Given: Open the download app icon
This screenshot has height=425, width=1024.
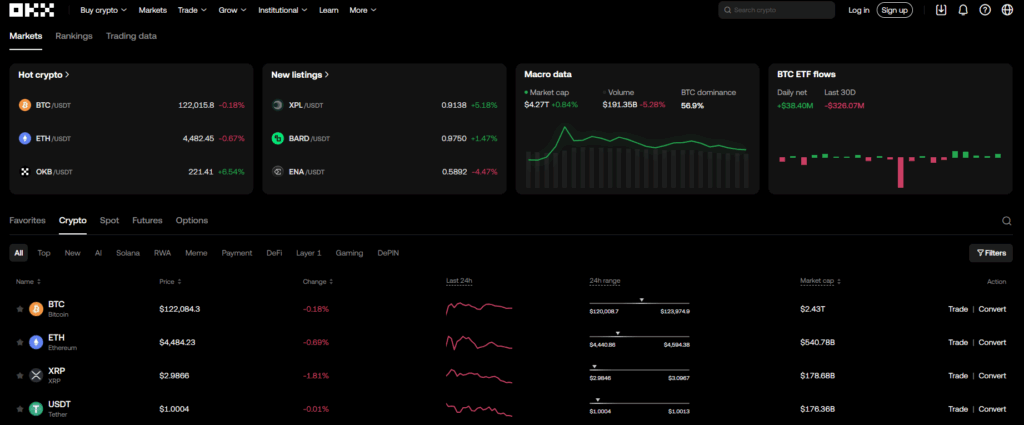Looking at the screenshot, I should pyautogui.click(x=941, y=10).
